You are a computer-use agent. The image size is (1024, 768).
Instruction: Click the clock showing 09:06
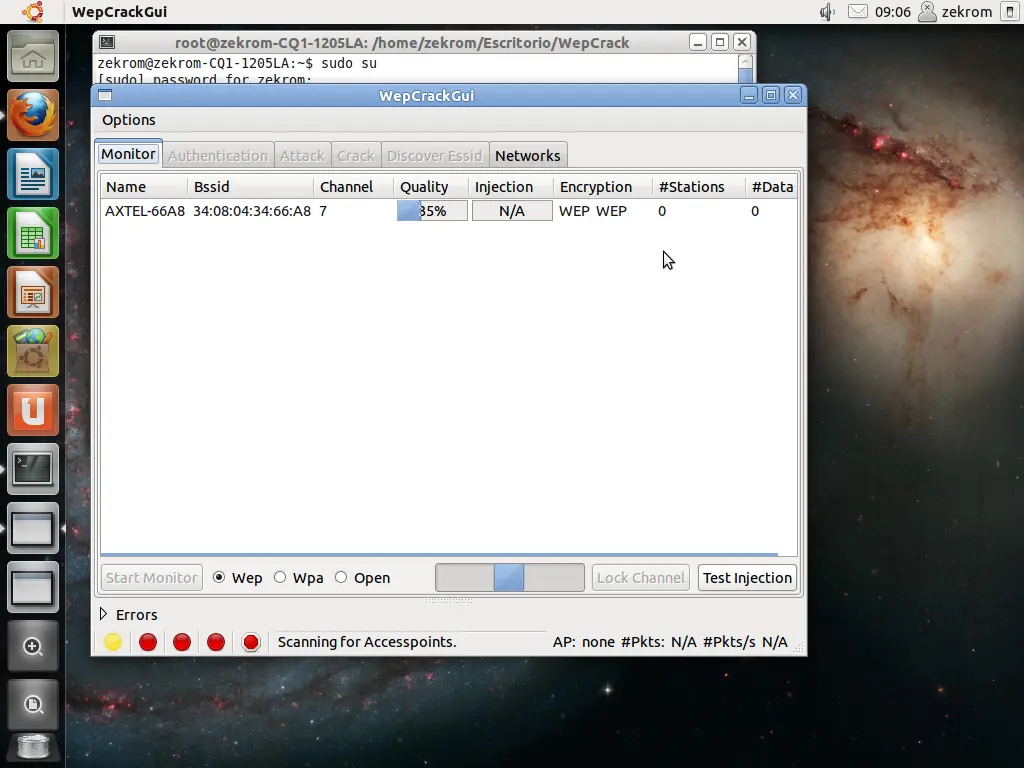[x=893, y=12]
